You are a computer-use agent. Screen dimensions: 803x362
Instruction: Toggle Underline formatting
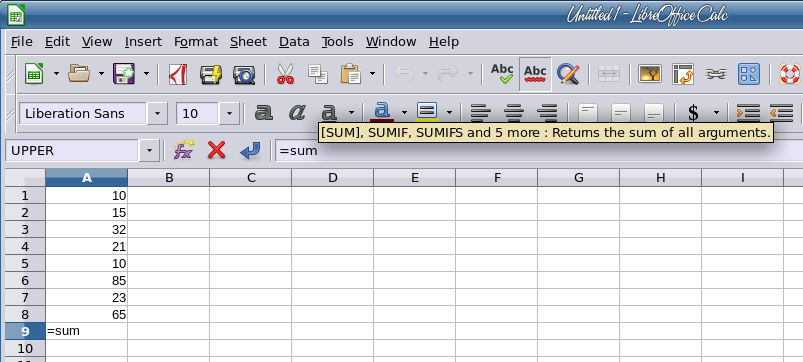tap(329, 113)
